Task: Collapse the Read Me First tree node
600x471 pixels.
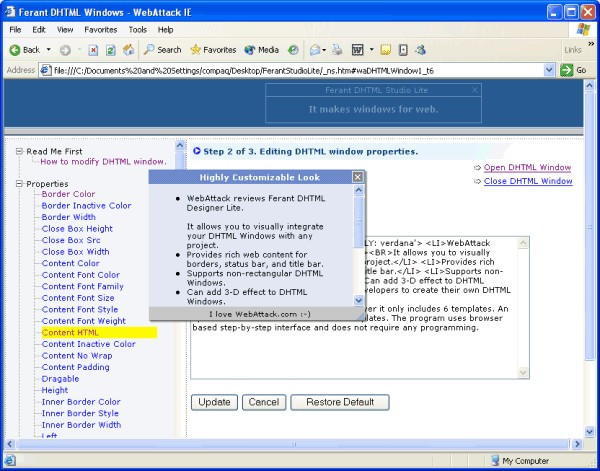Action: point(19,152)
